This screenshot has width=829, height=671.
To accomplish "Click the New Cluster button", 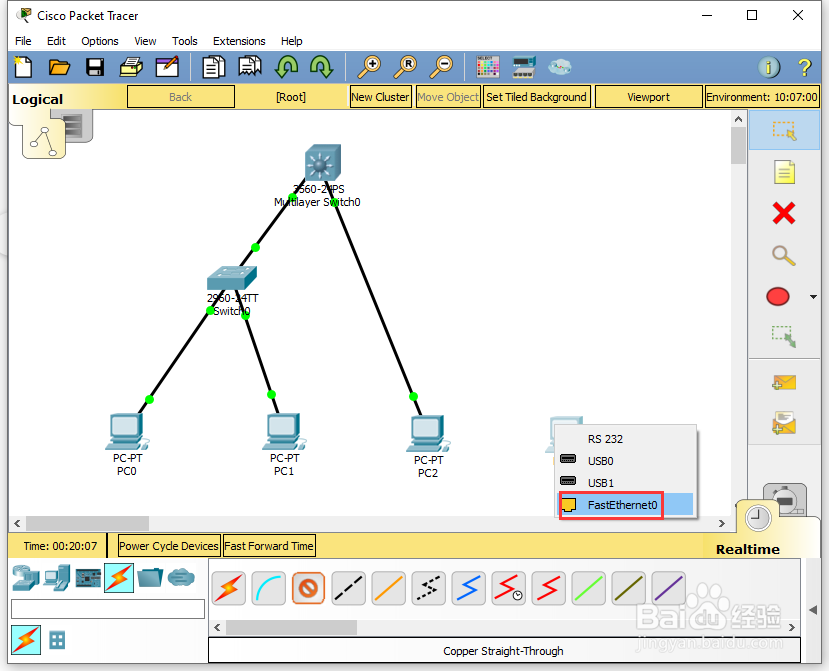I will [380, 97].
